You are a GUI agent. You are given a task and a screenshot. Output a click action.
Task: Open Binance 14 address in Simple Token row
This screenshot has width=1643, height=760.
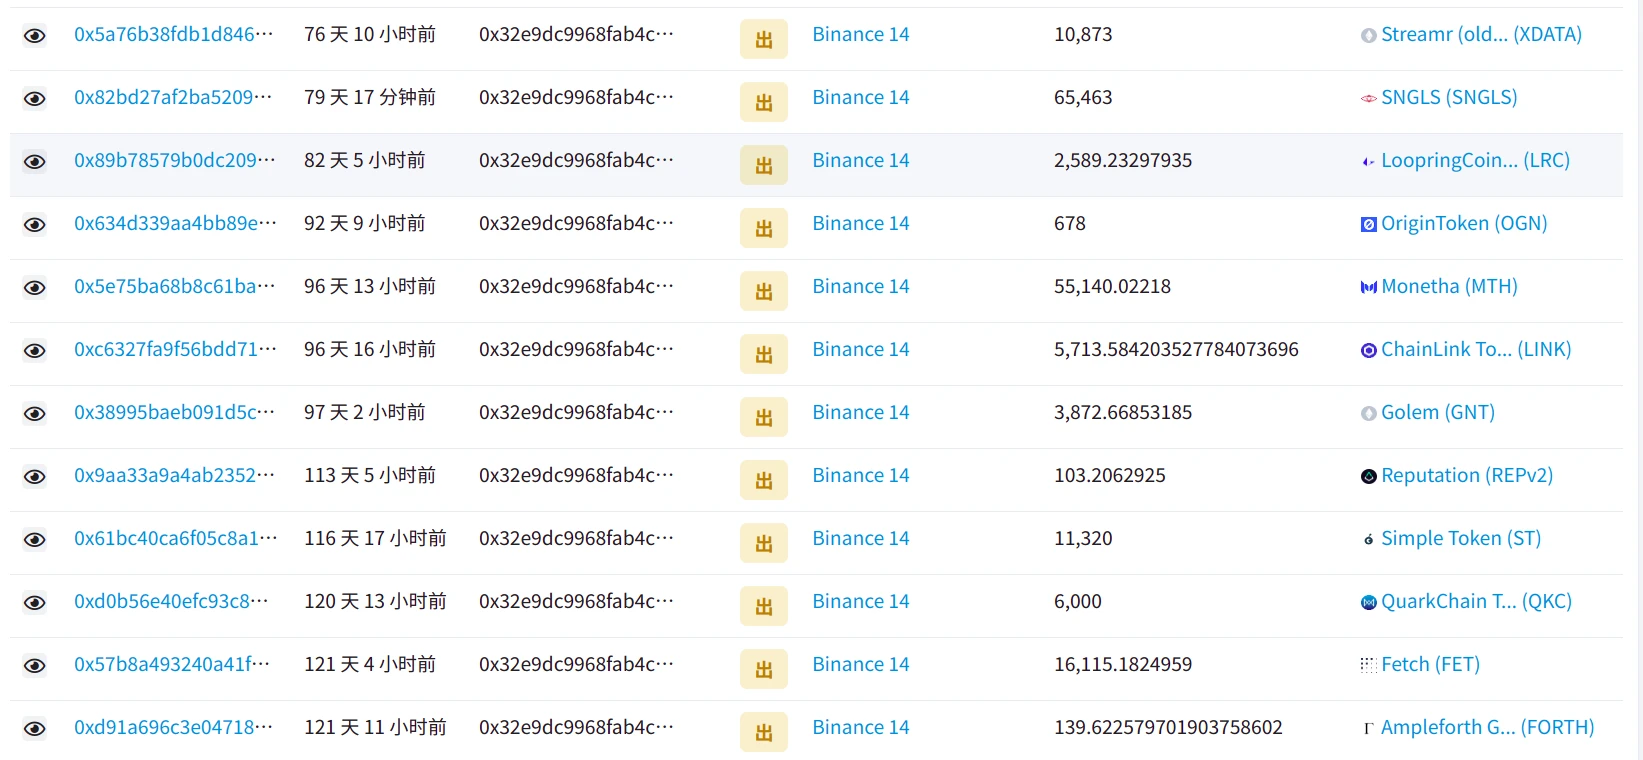tap(860, 539)
